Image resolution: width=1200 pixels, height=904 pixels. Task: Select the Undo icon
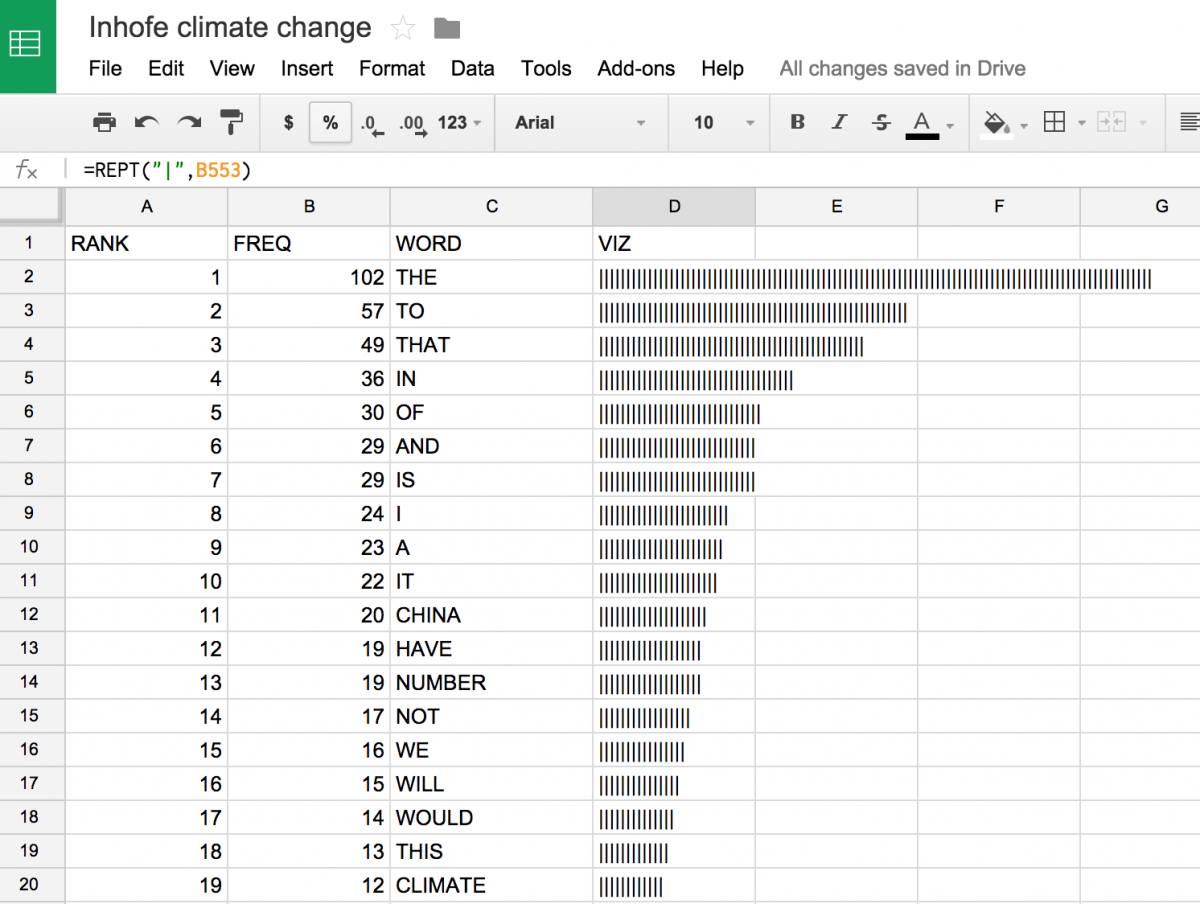tap(146, 122)
